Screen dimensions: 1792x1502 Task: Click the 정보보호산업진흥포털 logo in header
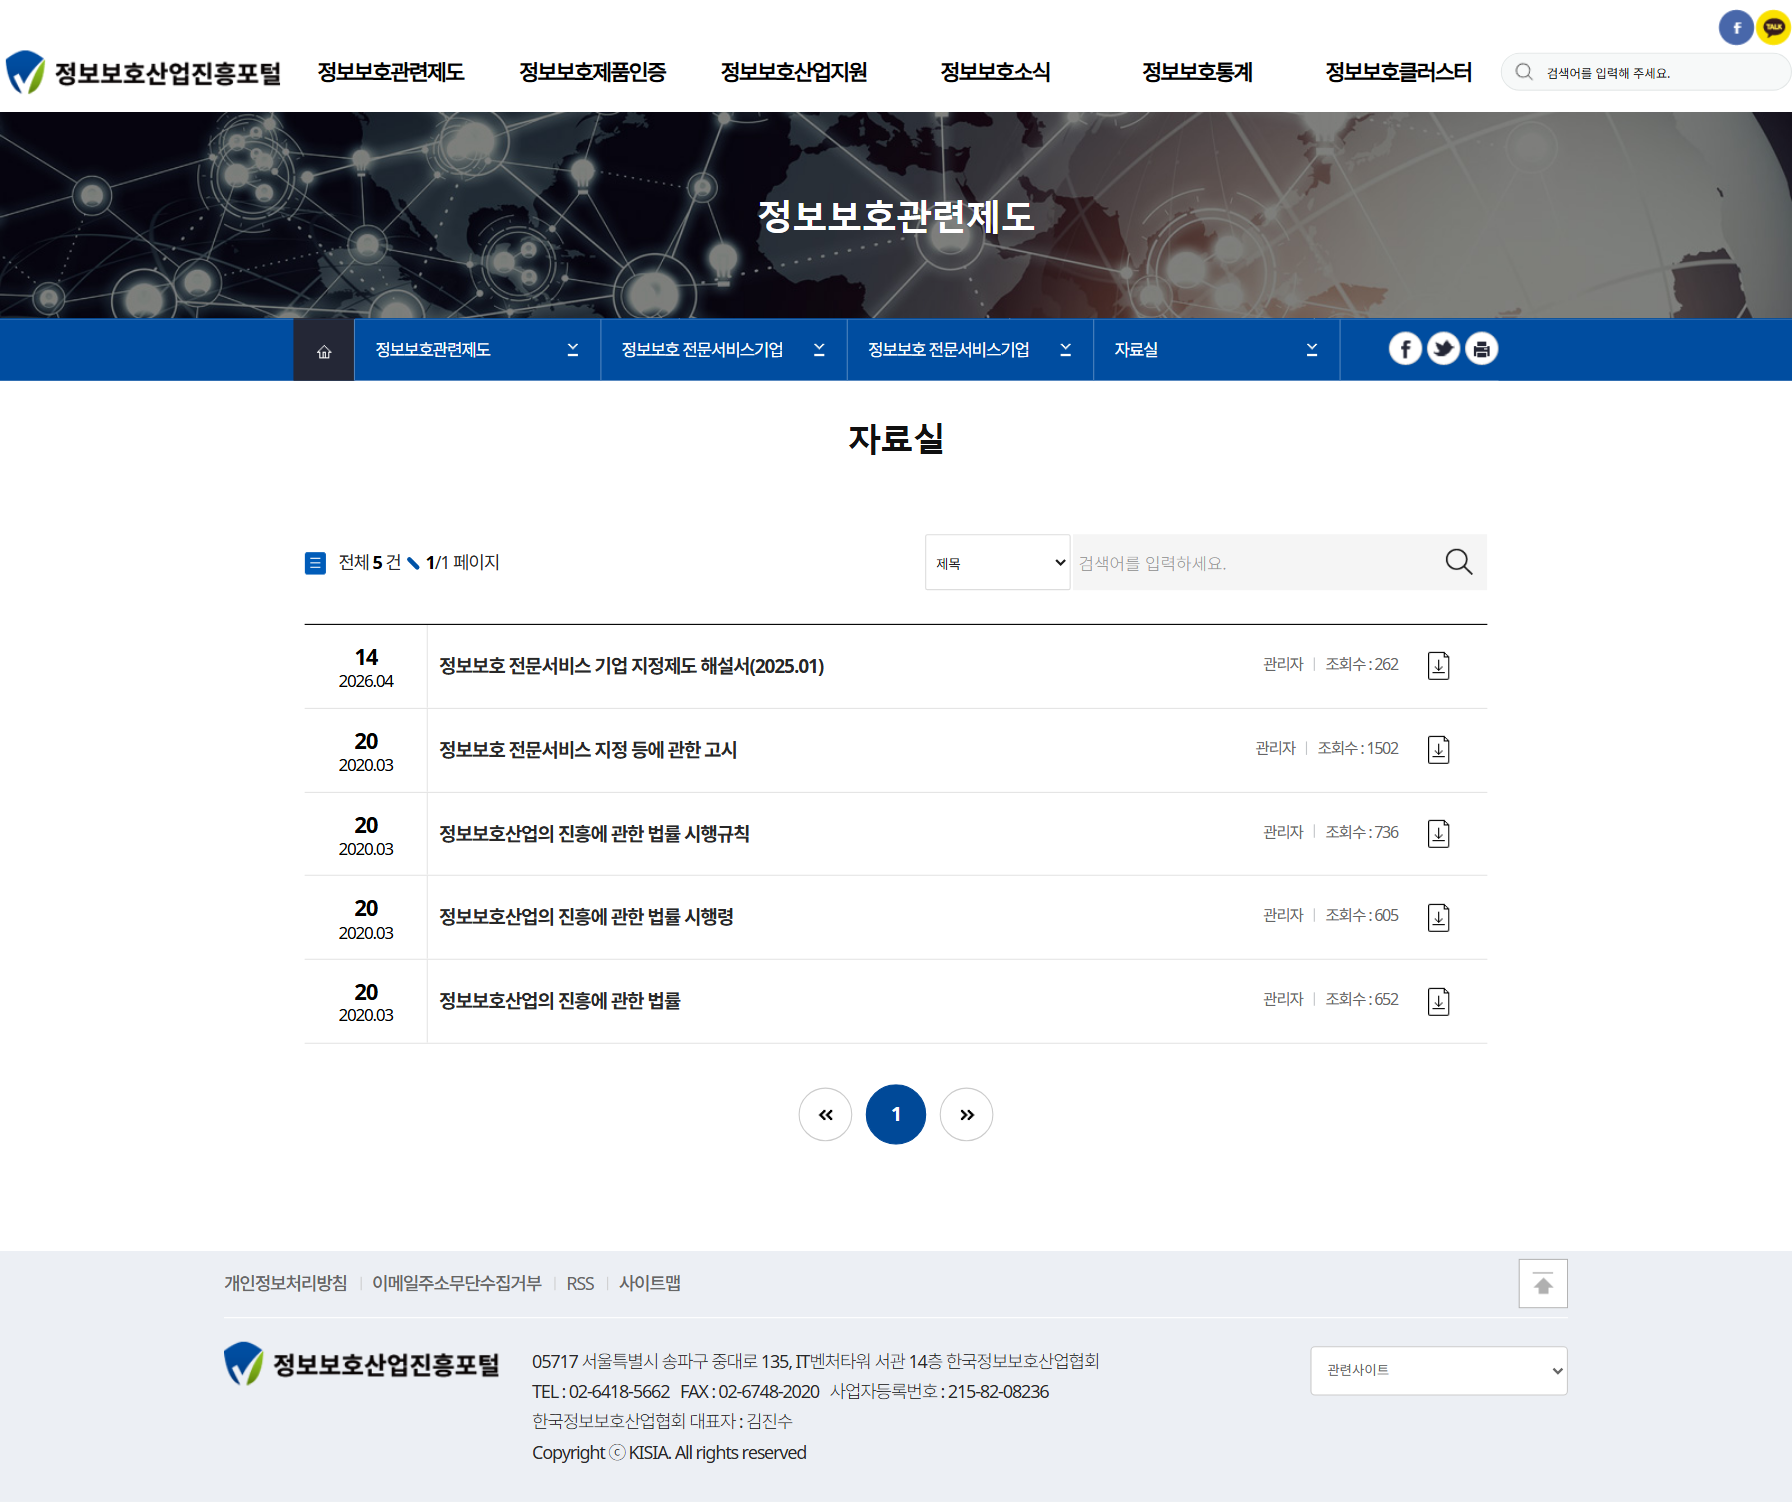point(143,72)
